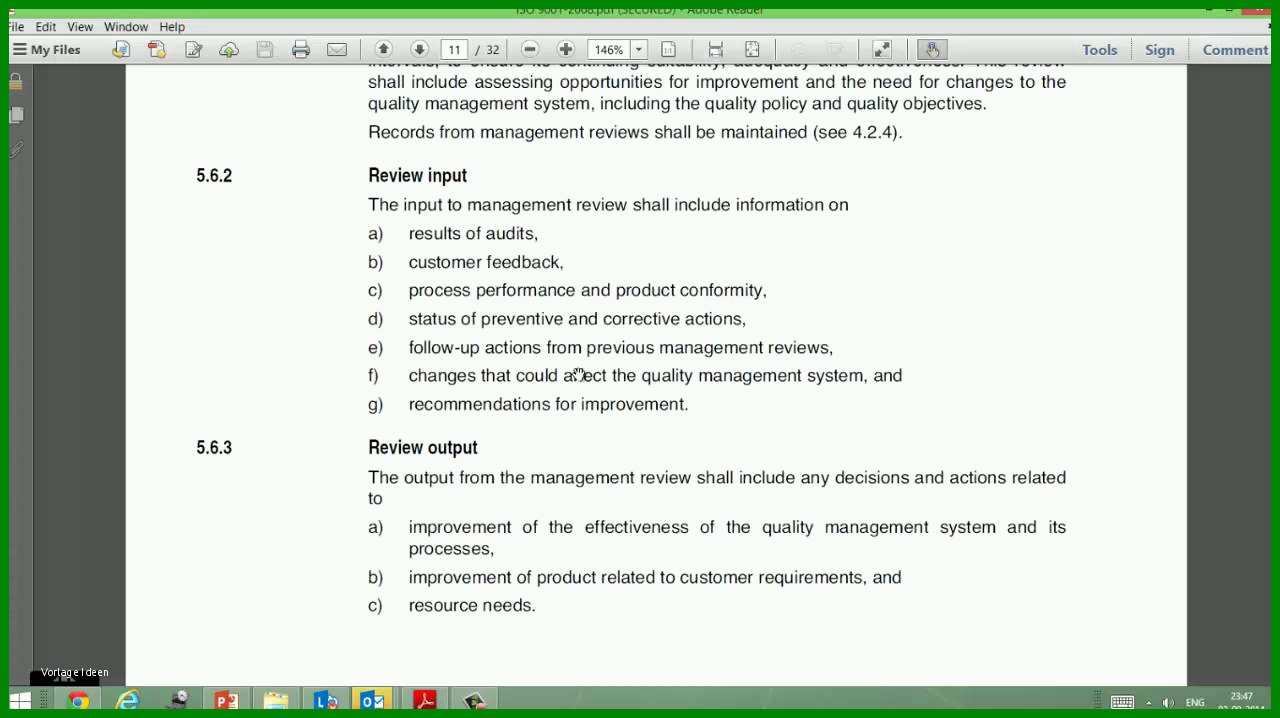Print the document using printer icon
This screenshot has height=718, width=1280.
click(301, 49)
